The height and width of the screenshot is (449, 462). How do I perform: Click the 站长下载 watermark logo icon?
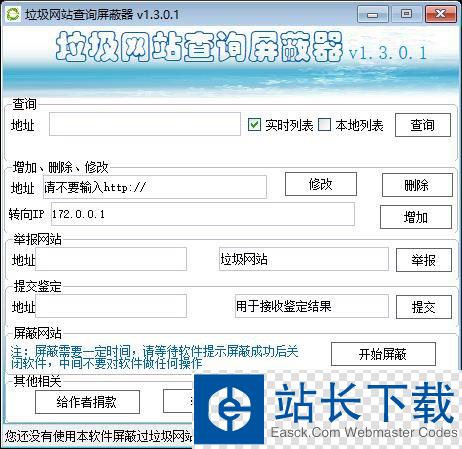(x=229, y=409)
